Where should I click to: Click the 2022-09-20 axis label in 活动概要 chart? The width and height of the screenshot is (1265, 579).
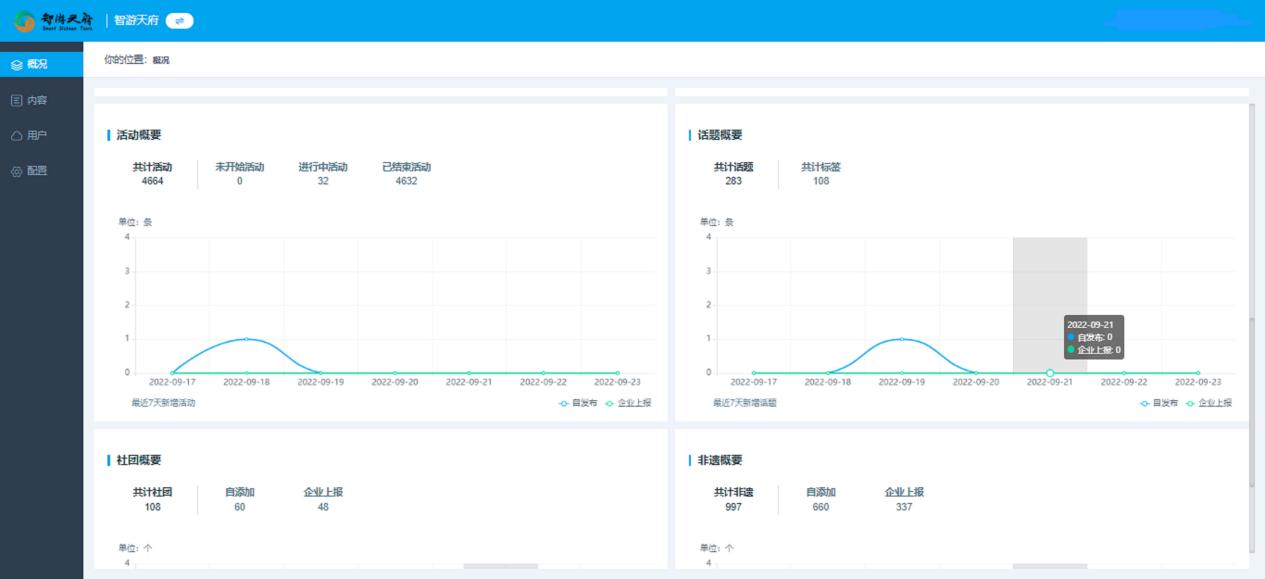[395, 381]
